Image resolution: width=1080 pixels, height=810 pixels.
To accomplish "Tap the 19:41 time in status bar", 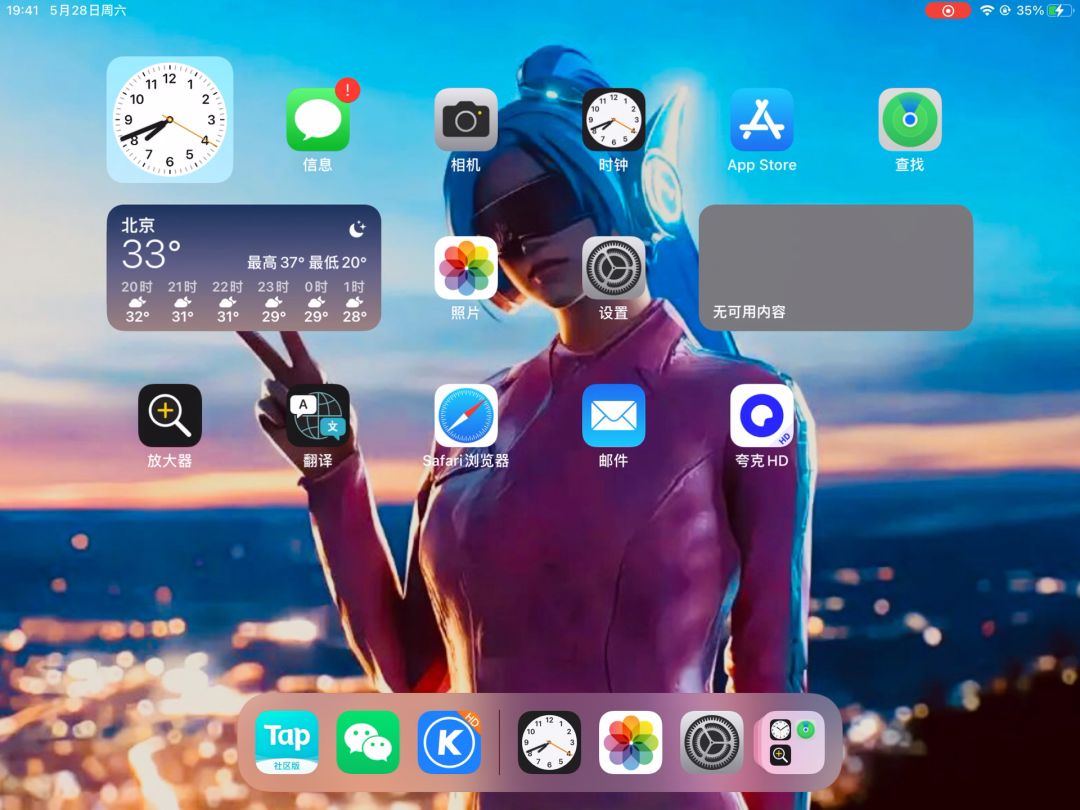I will coord(23,10).
